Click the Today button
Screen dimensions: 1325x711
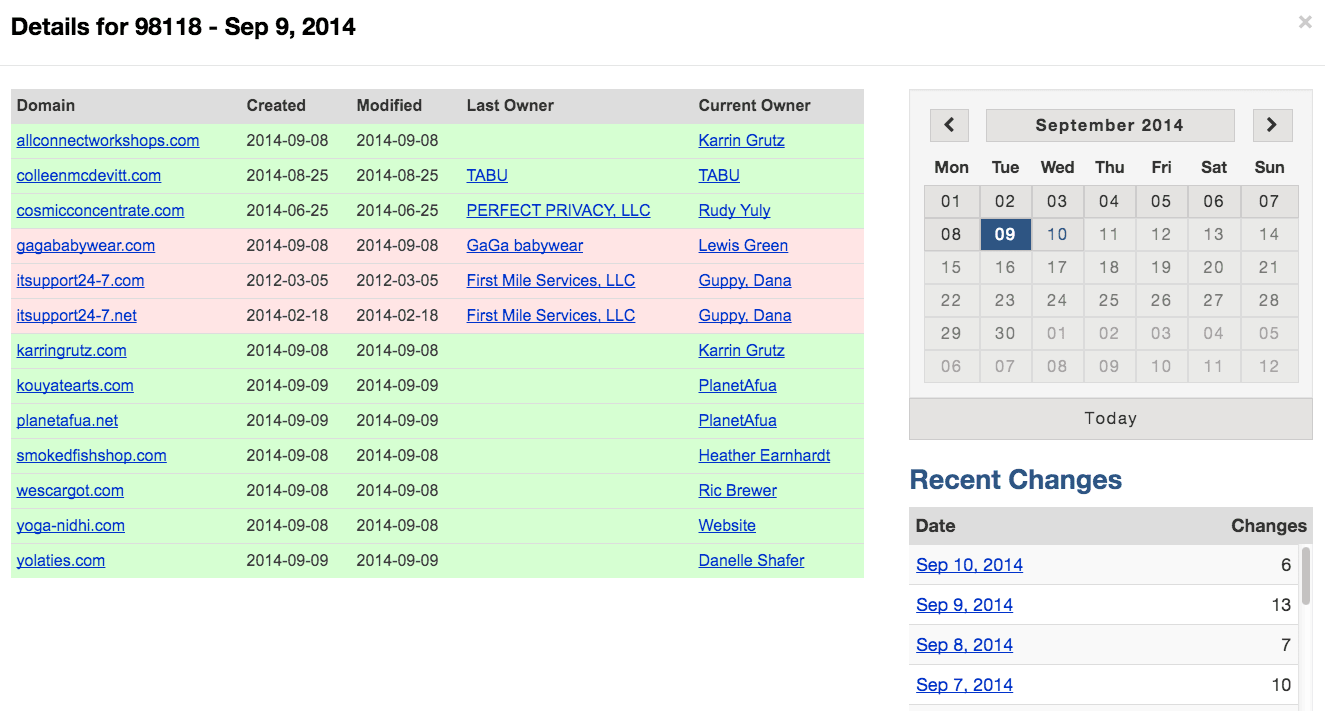(x=1111, y=419)
